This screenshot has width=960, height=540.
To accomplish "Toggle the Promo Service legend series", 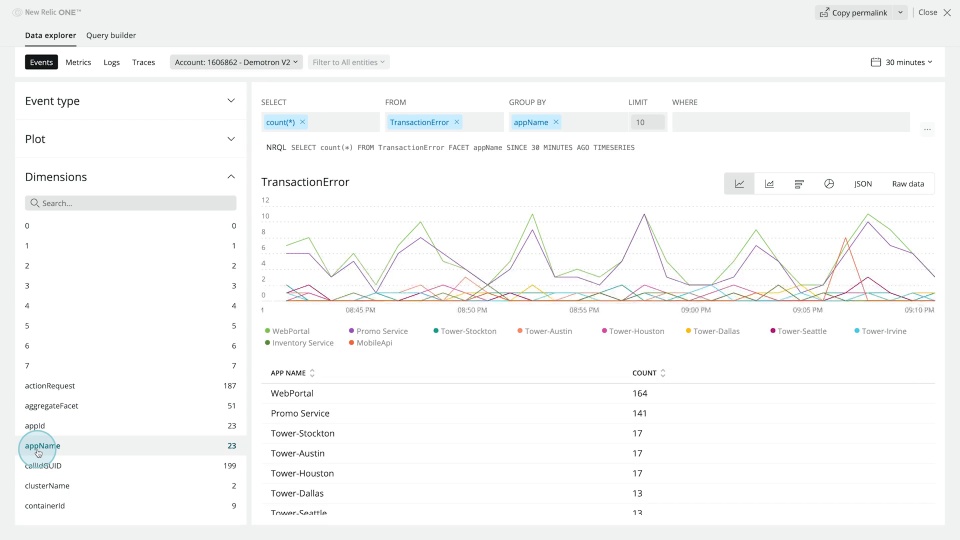I will point(378,331).
